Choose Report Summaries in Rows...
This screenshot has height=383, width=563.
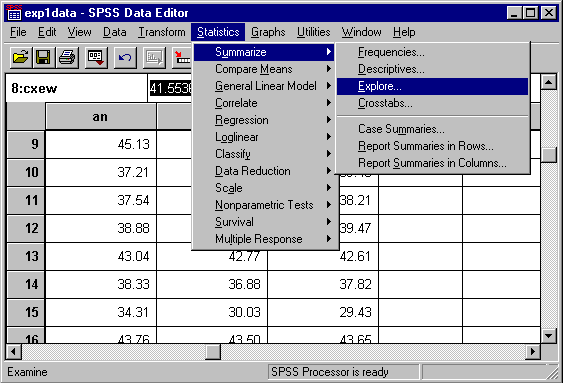click(432, 146)
